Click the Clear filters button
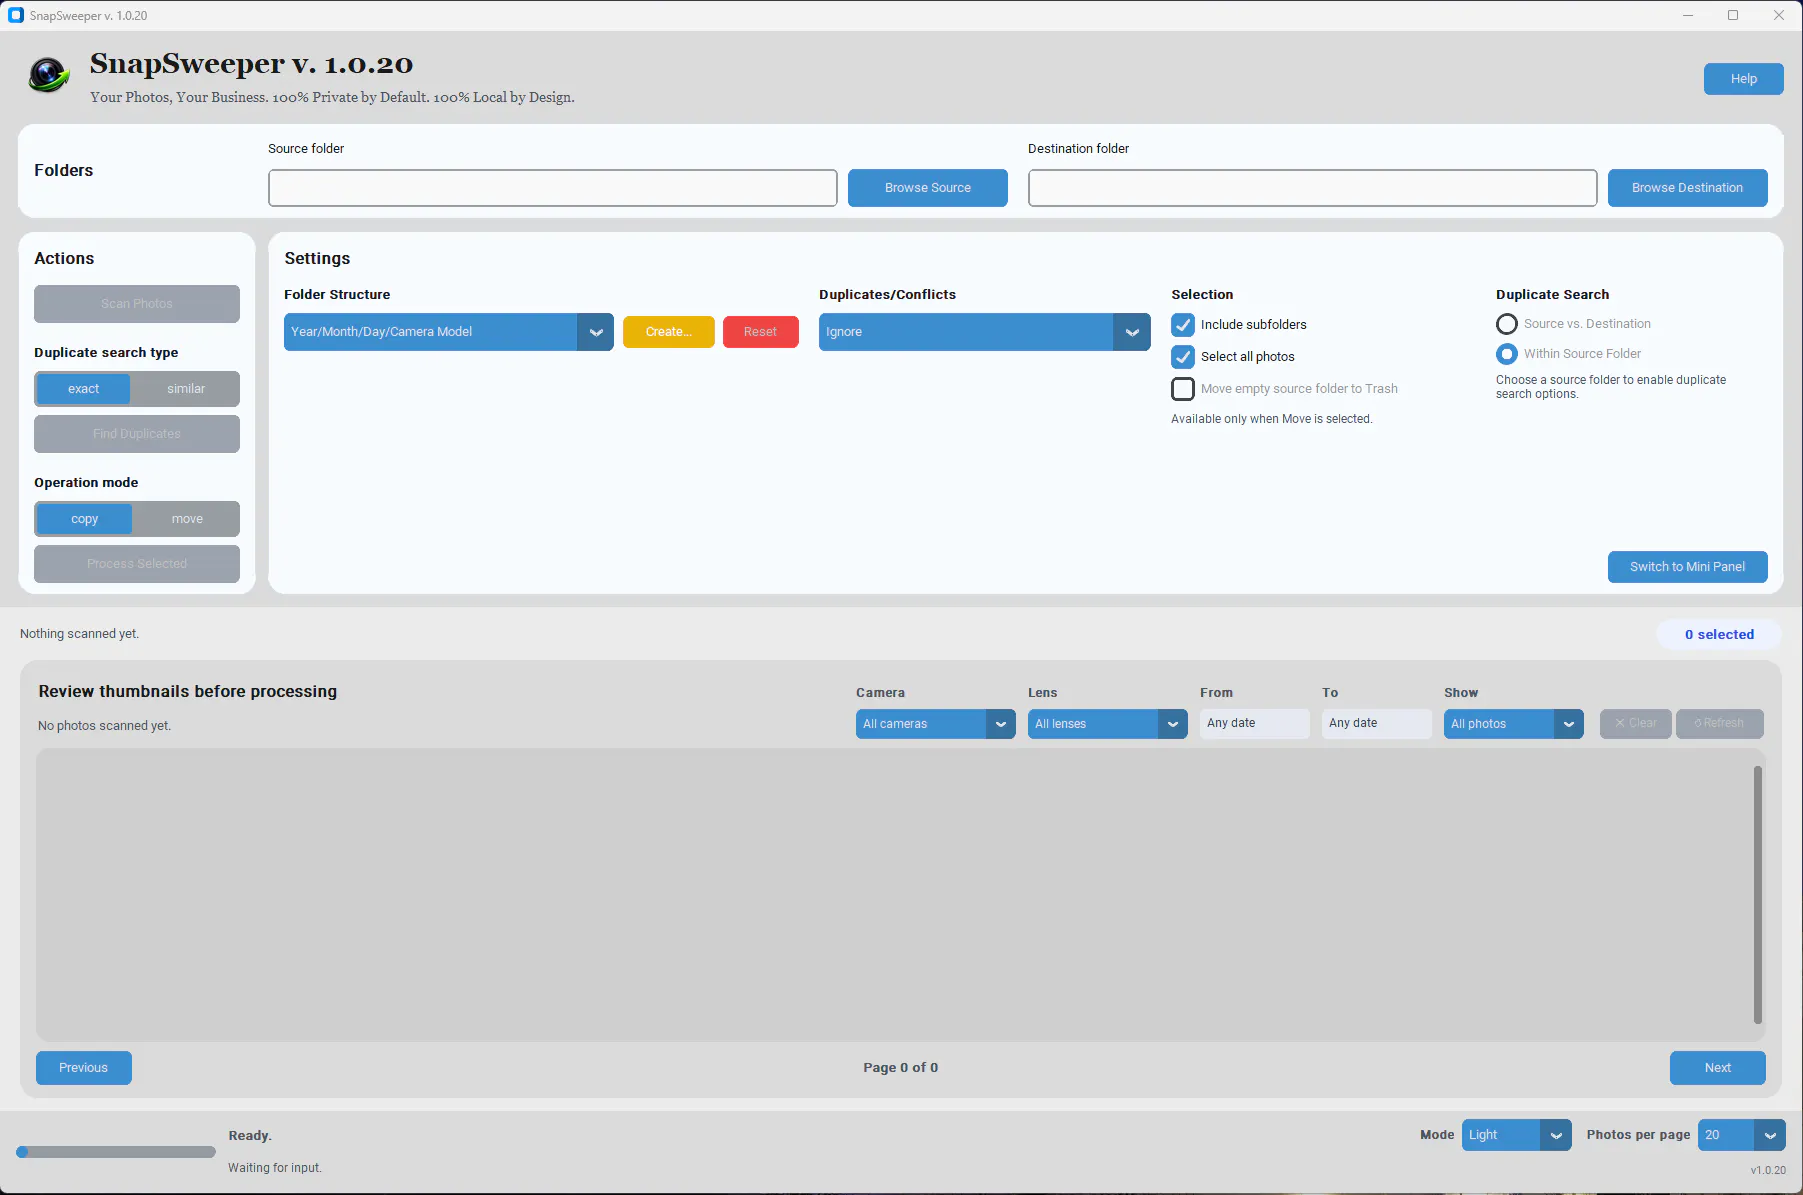The width and height of the screenshot is (1803, 1195). 1635,724
